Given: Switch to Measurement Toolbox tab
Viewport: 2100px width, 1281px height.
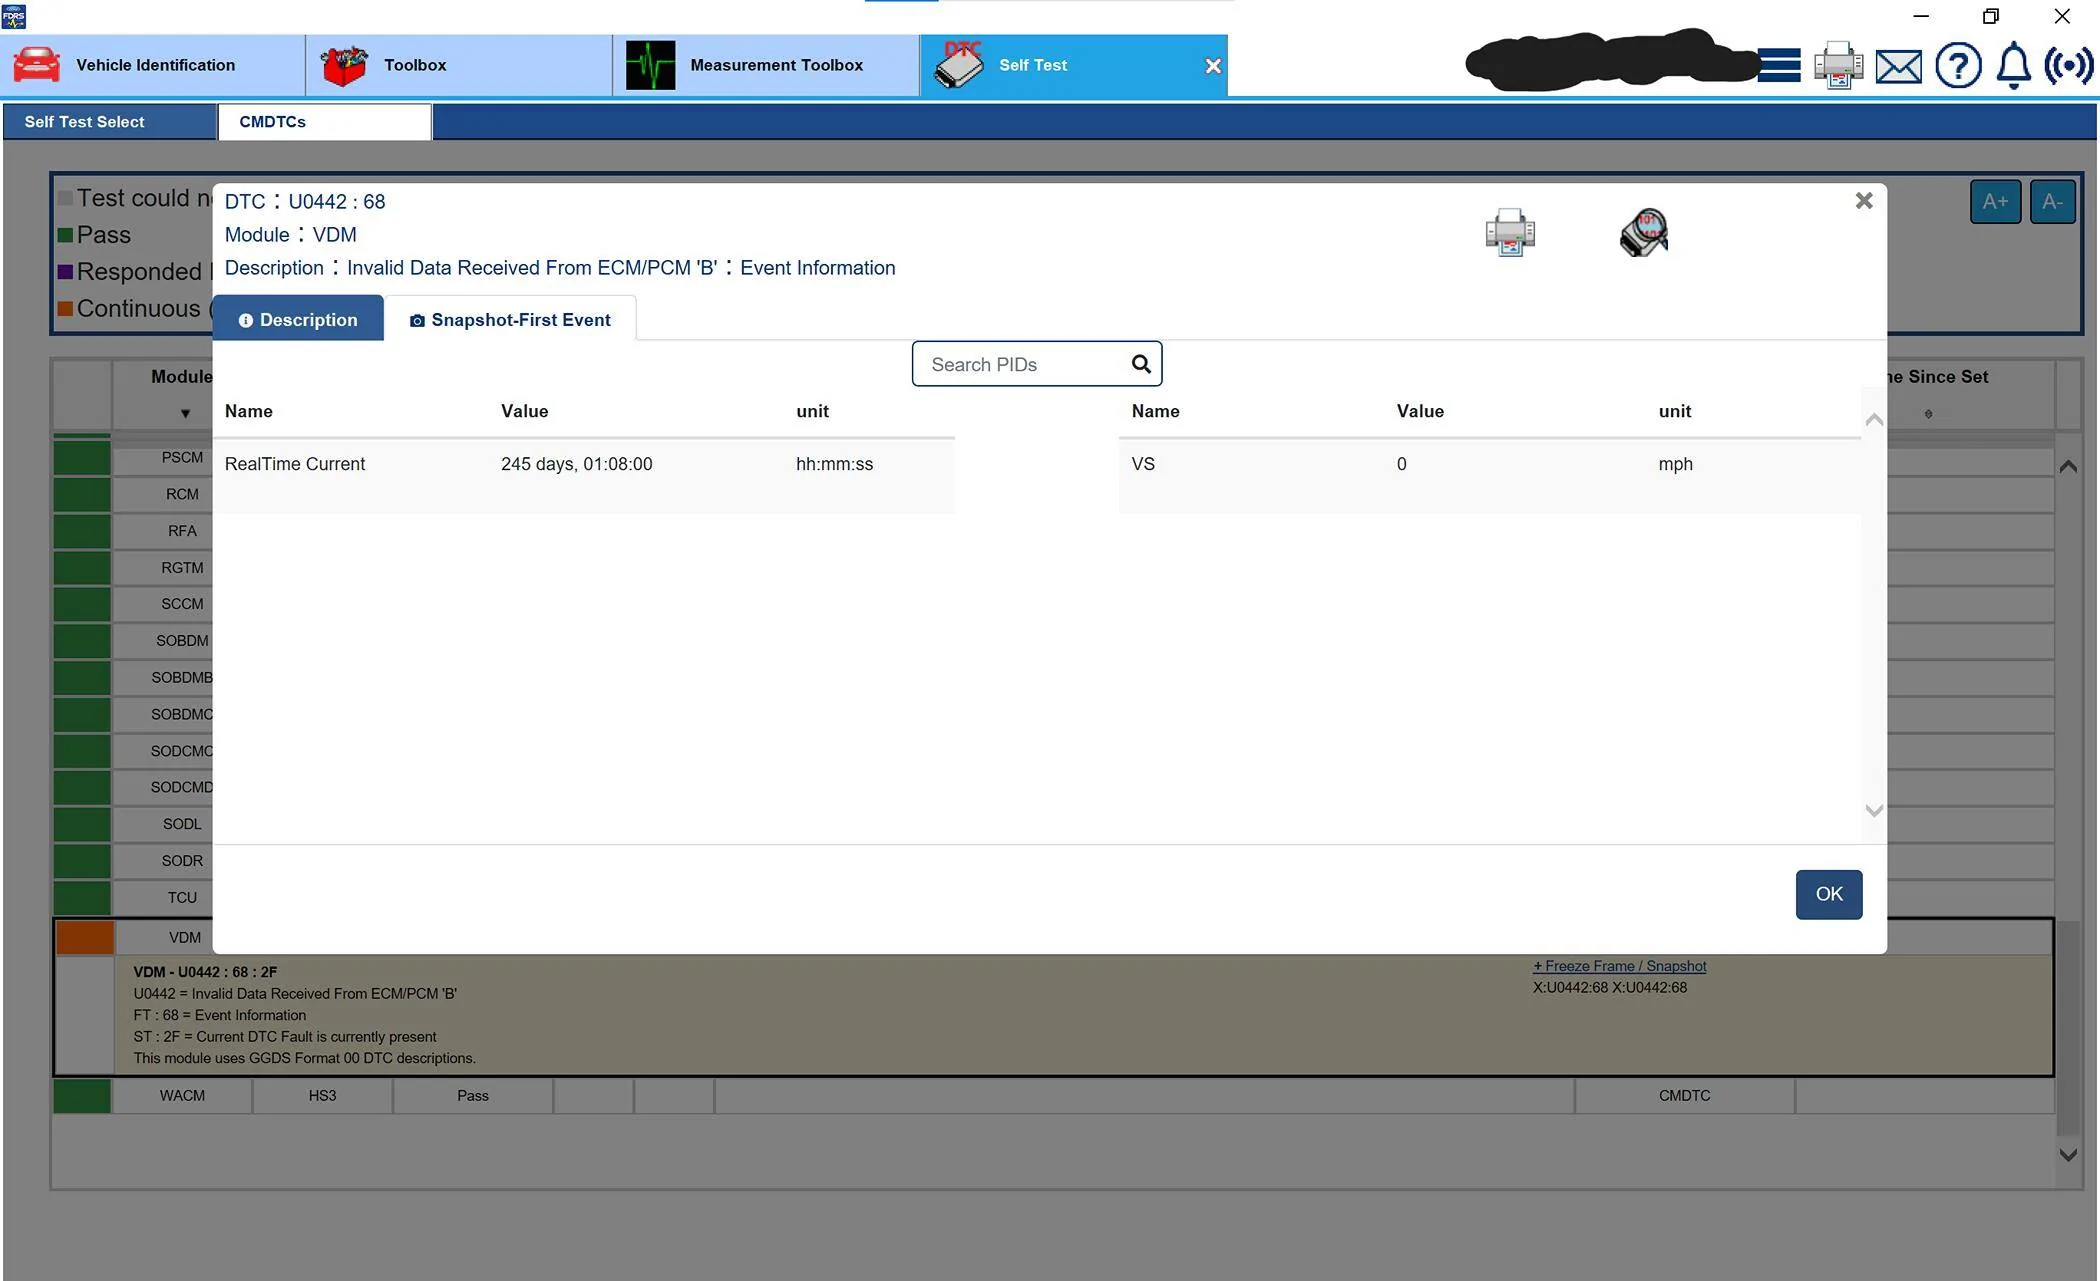Looking at the screenshot, I should (x=766, y=65).
